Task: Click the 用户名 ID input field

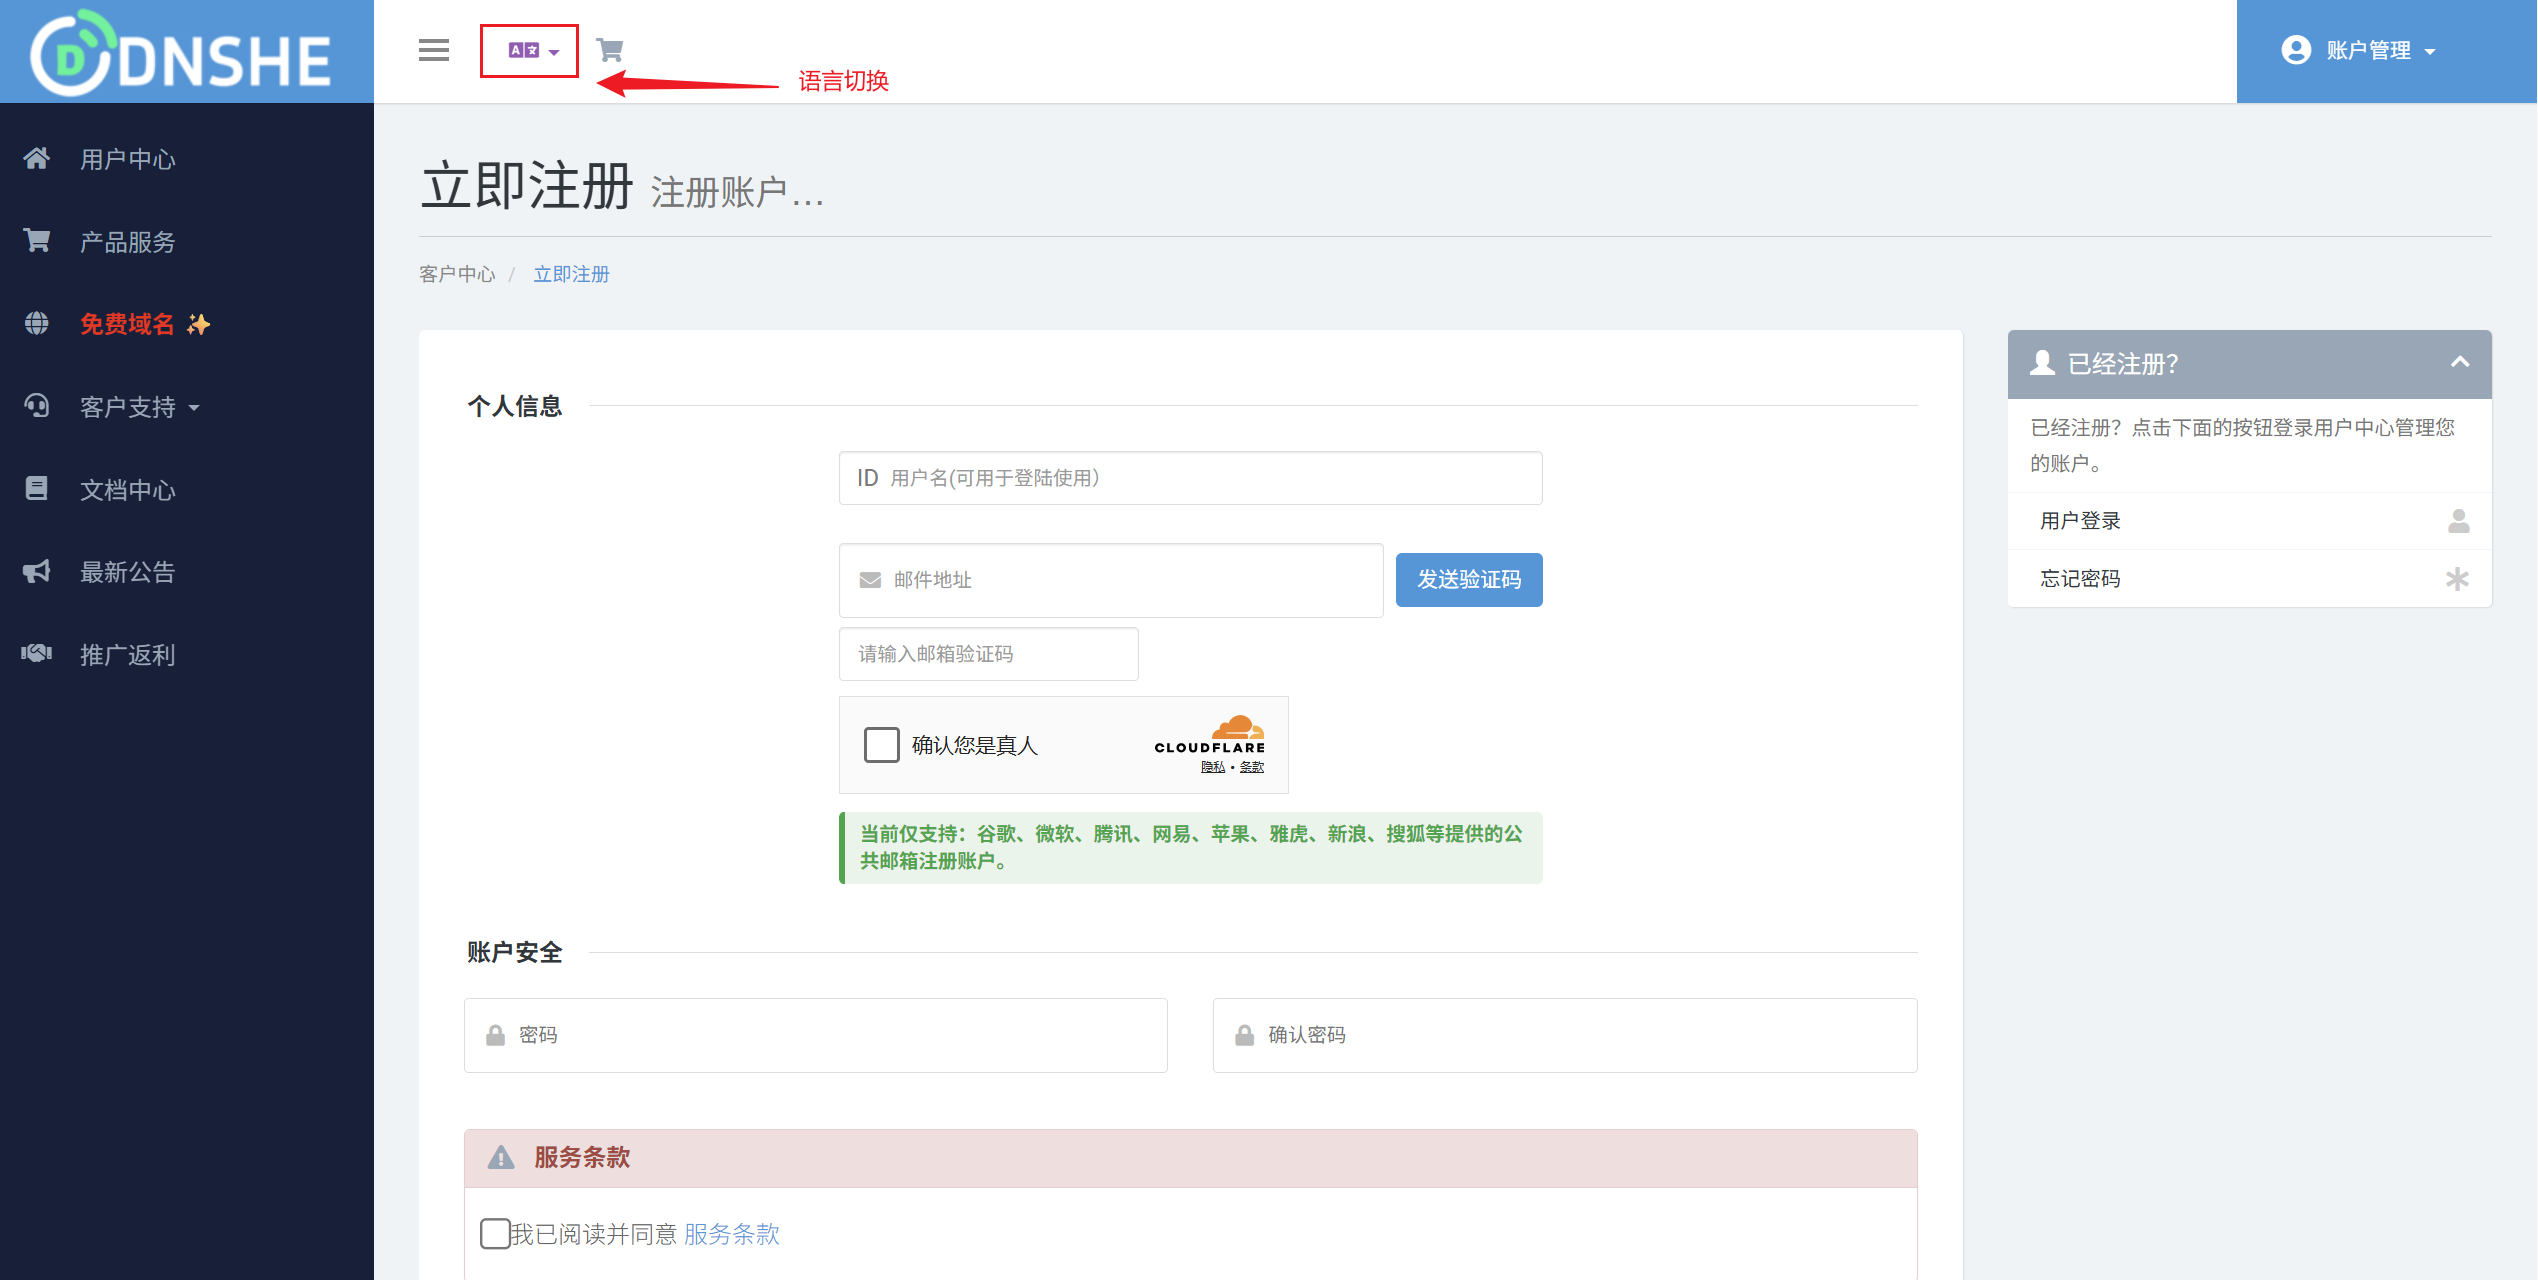Action: [x=1190, y=478]
